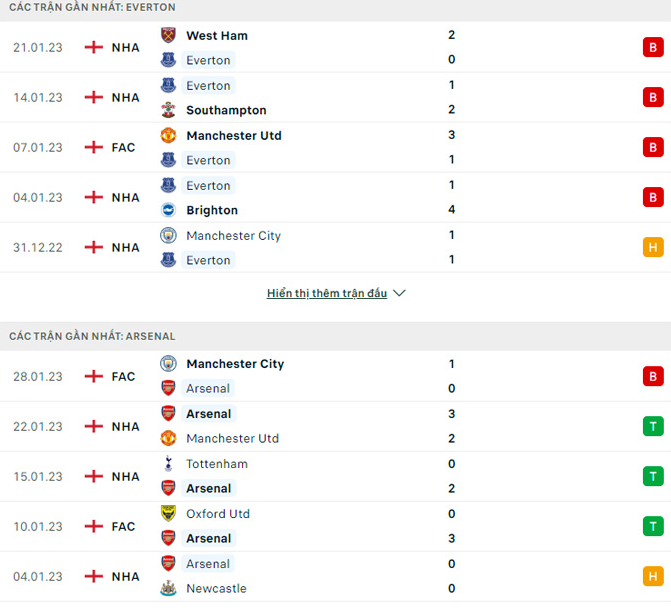This screenshot has height=616, width=671.
Task: Click the Southampton club crest
Action: point(168,110)
